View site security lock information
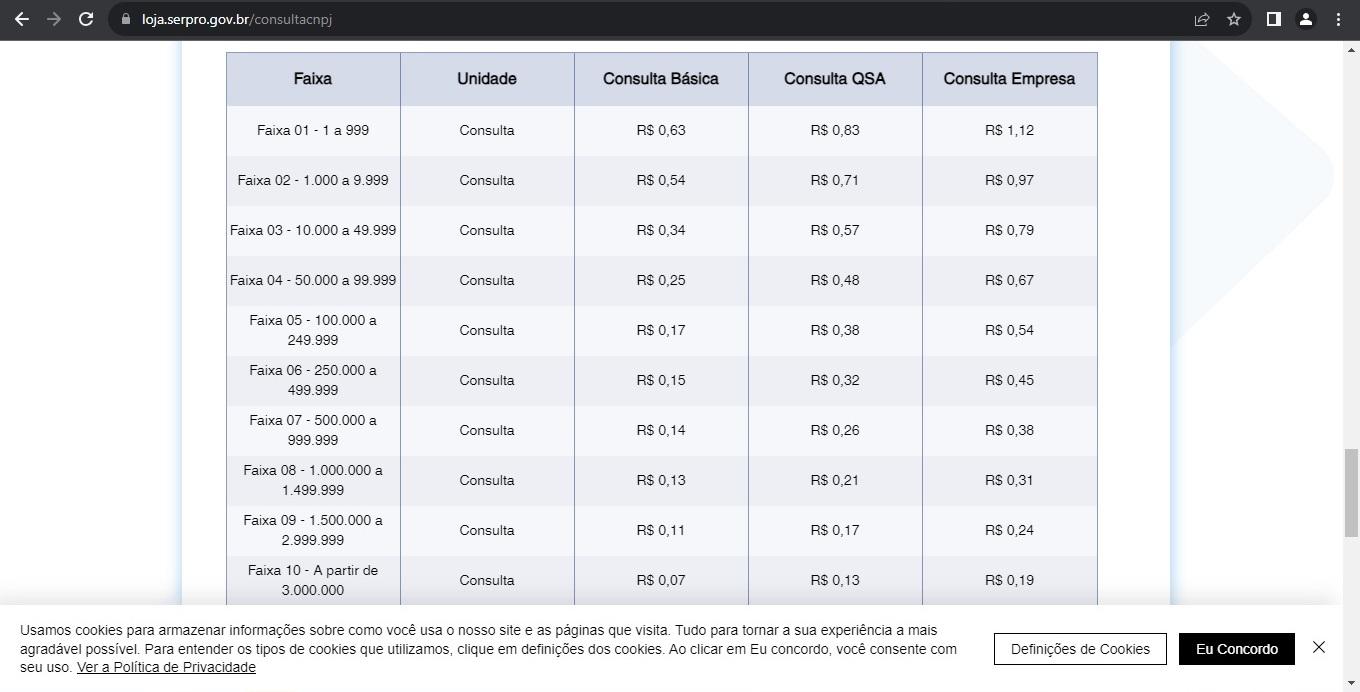This screenshot has height=692, width=1360. pyautogui.click(x=126, y=19)
